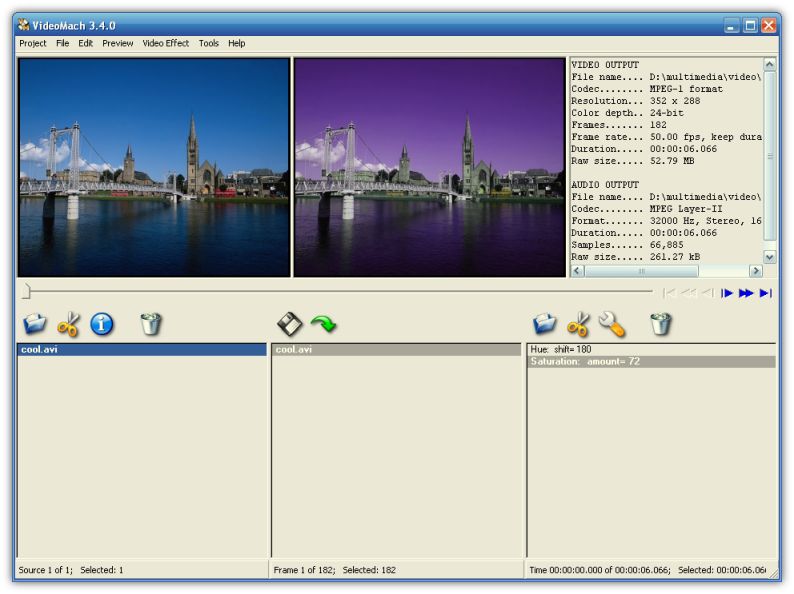
Task: Click the scissors icon in effects toolbar
Action: (x=578, y=324)
